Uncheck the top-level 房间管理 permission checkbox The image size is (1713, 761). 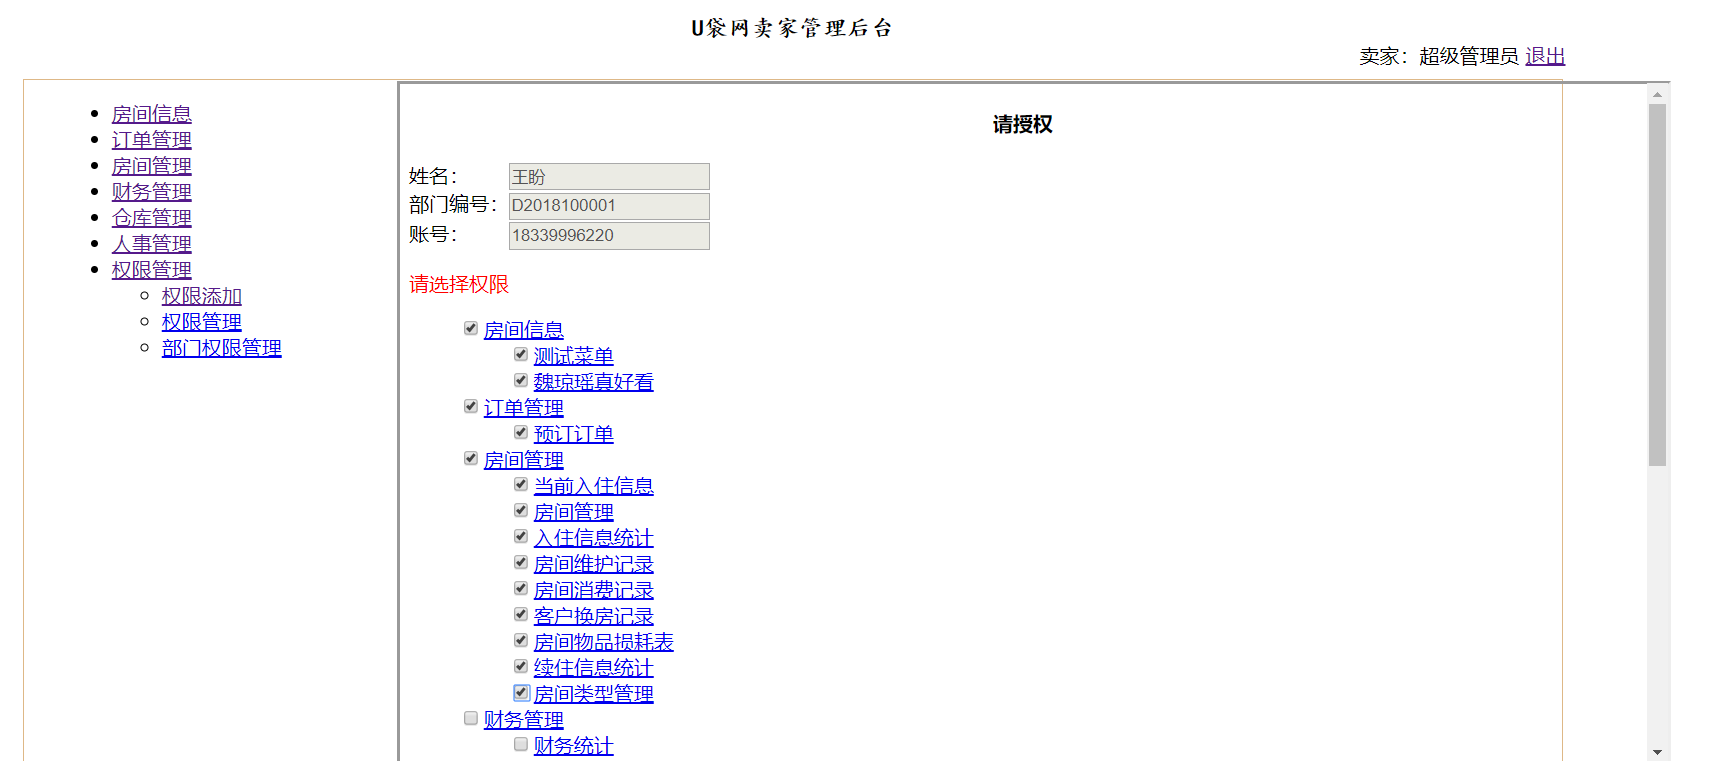pos(471,458)
